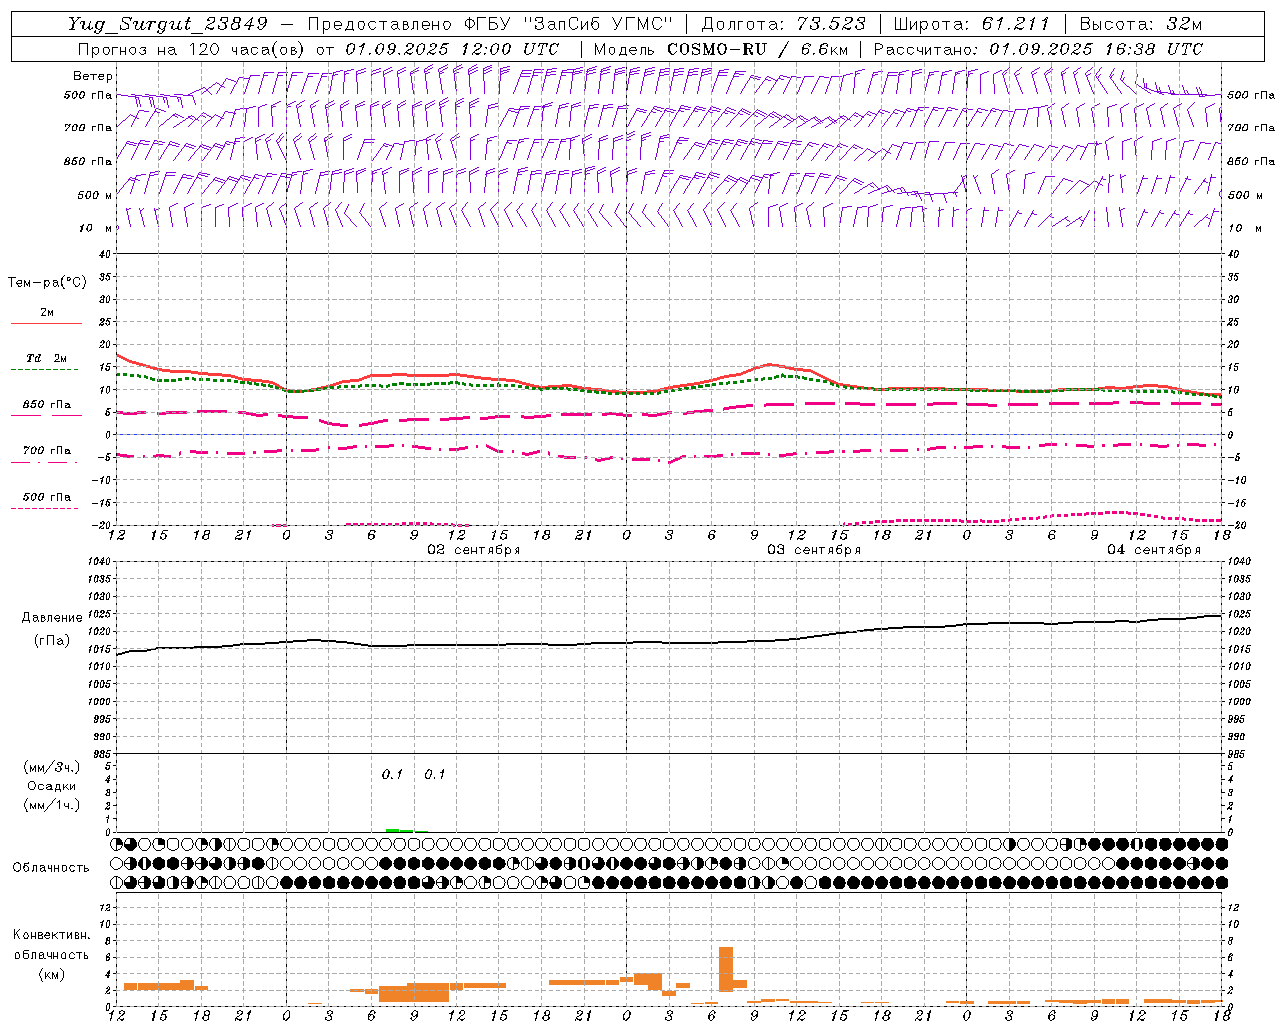Click the '03 сентября' date label

click(814, 550)
